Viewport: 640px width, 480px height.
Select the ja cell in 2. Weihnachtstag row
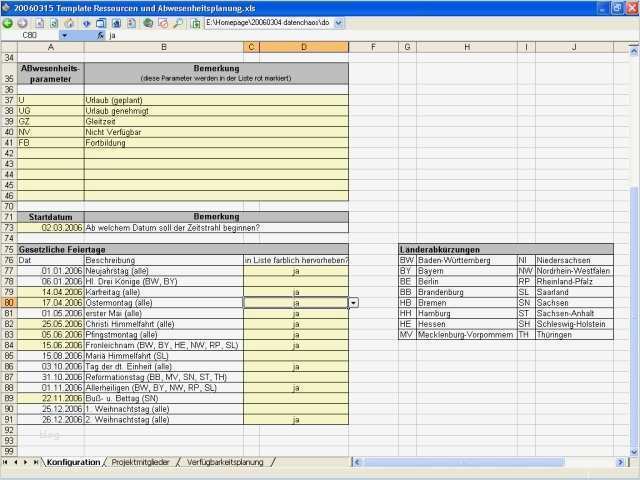click(296, 420)
